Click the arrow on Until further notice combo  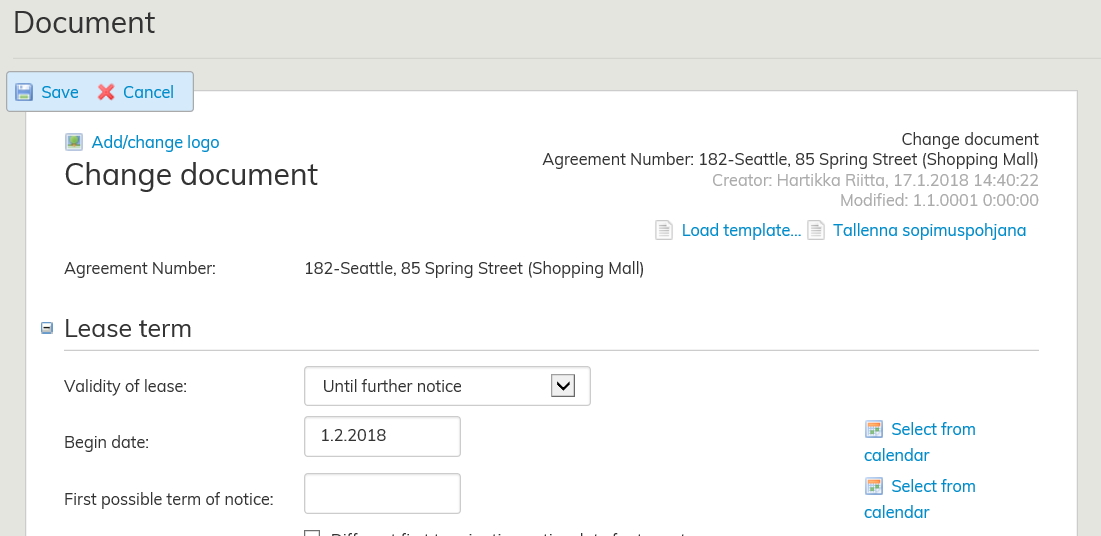pos(563,386)
